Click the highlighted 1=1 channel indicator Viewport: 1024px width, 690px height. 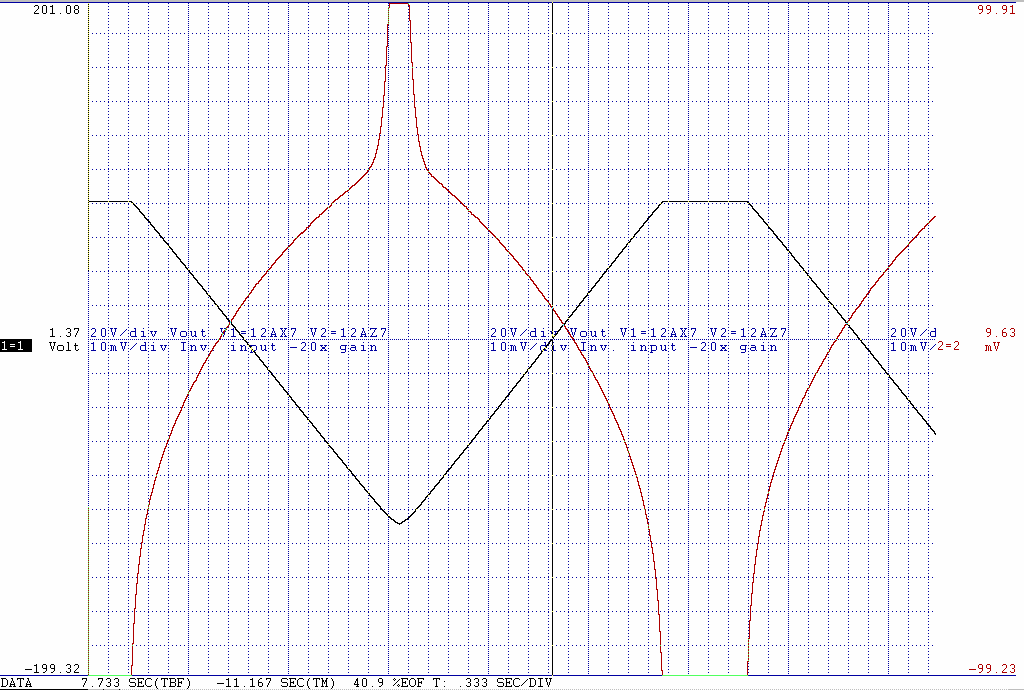(x=17, y=346)
